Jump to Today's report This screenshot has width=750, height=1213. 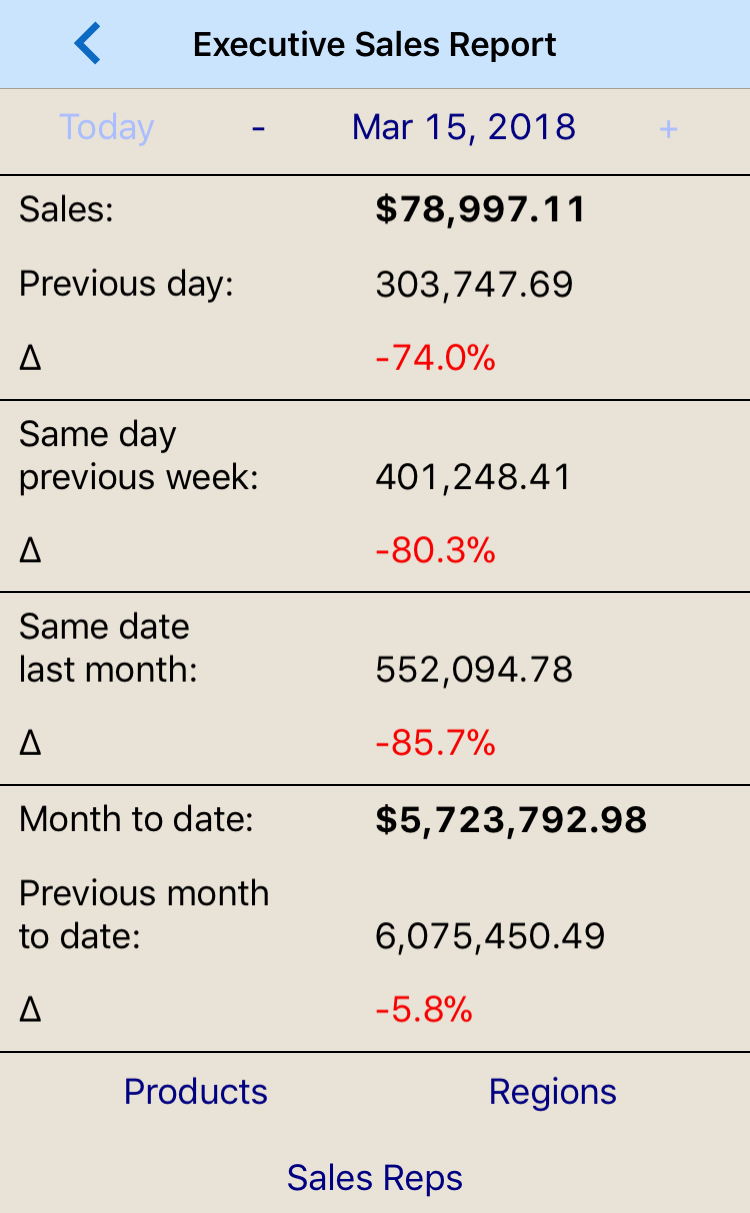point(106,128)
